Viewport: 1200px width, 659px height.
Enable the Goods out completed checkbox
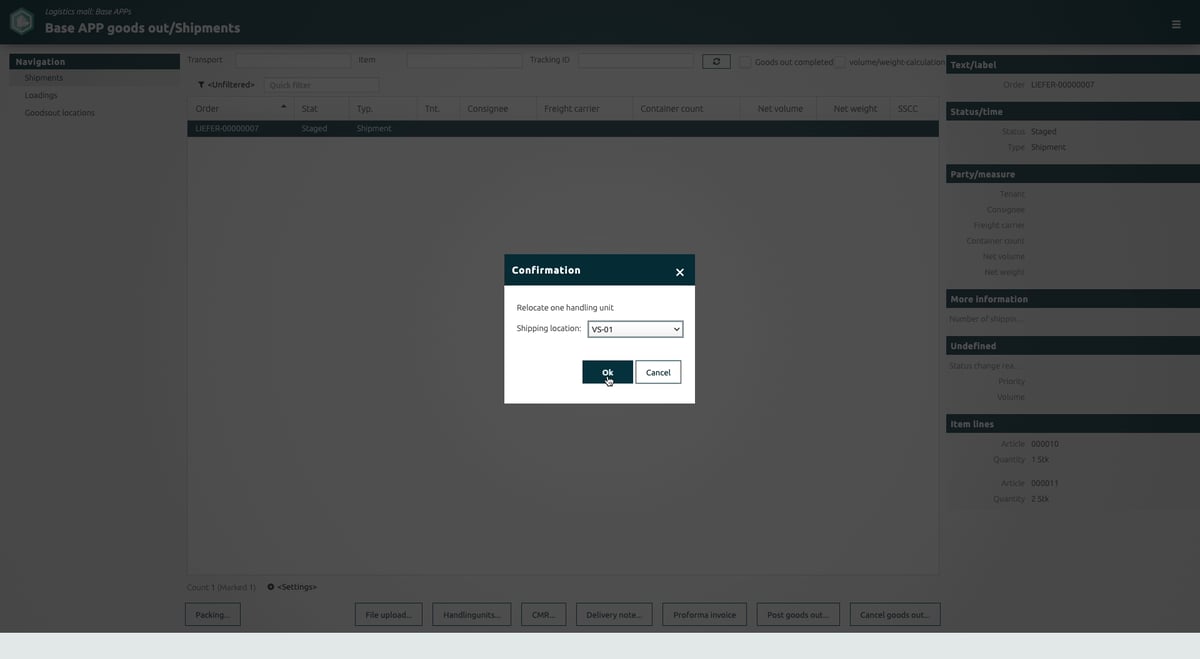coord(745,62)
